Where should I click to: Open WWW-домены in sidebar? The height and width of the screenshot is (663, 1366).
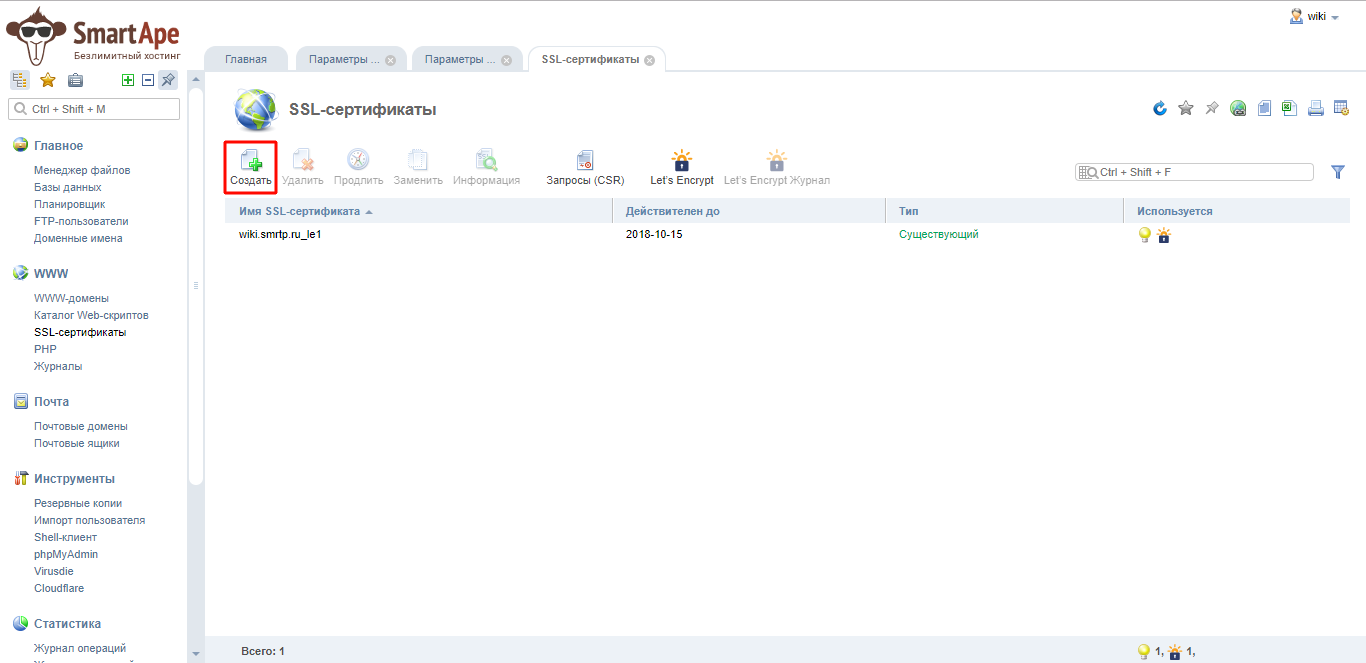tap(71, 298)
